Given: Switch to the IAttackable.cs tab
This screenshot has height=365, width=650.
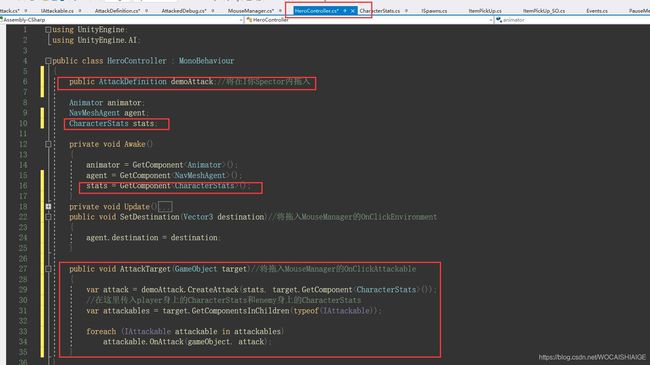Looking at the screenshot, I should [x=57, y=11].
